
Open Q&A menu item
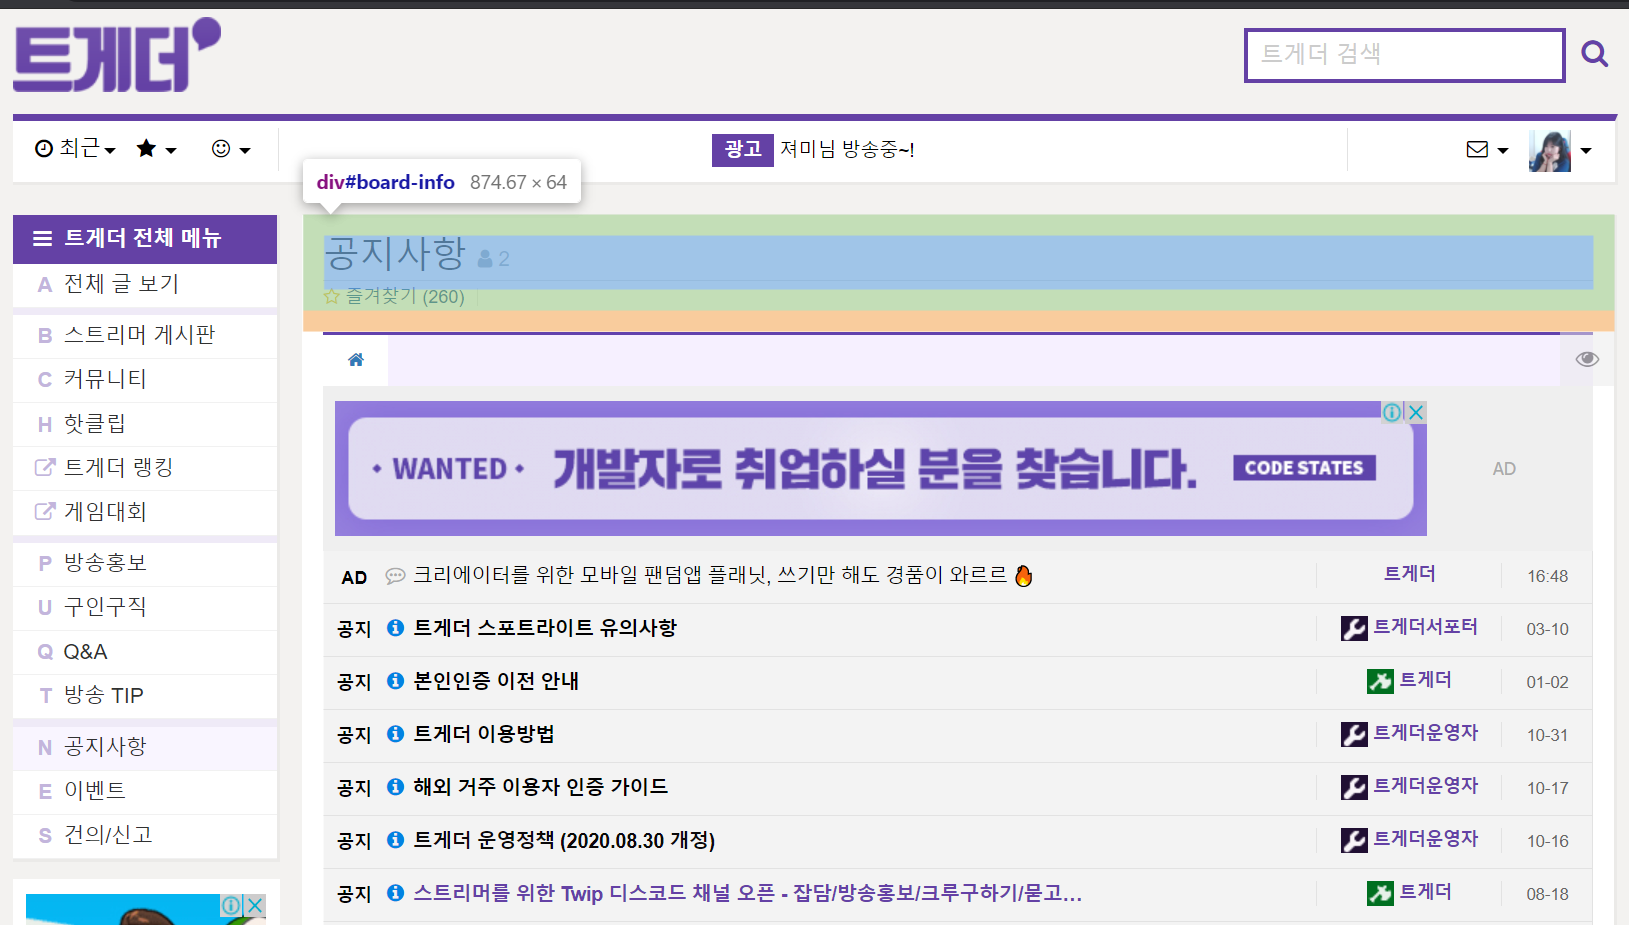point(145,652)
